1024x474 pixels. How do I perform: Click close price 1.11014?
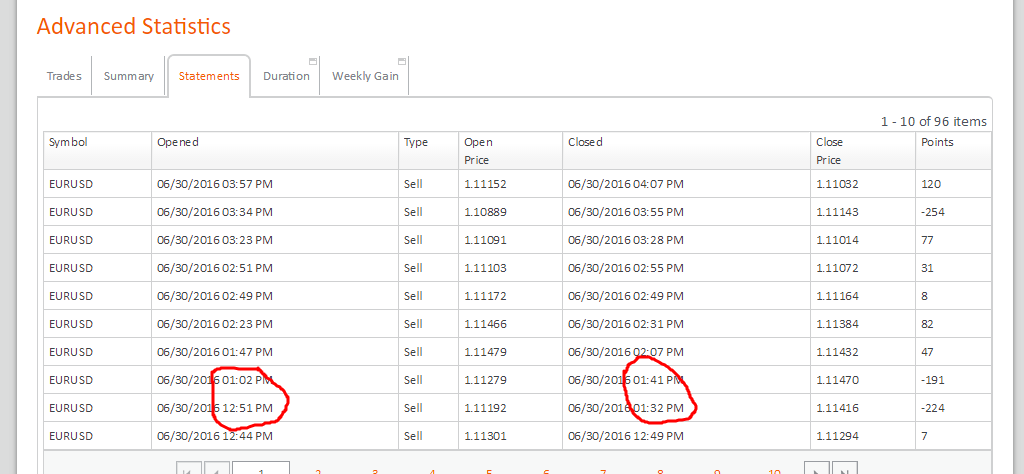click(837, 240)
